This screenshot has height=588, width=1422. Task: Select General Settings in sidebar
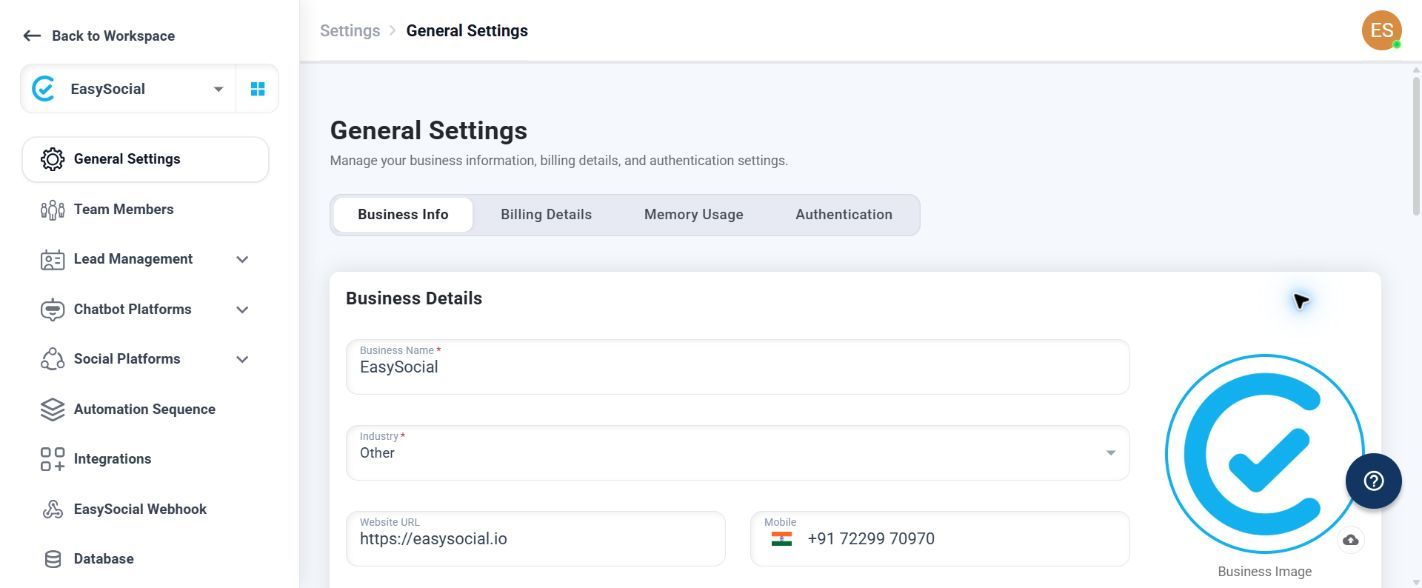[145, 159]
